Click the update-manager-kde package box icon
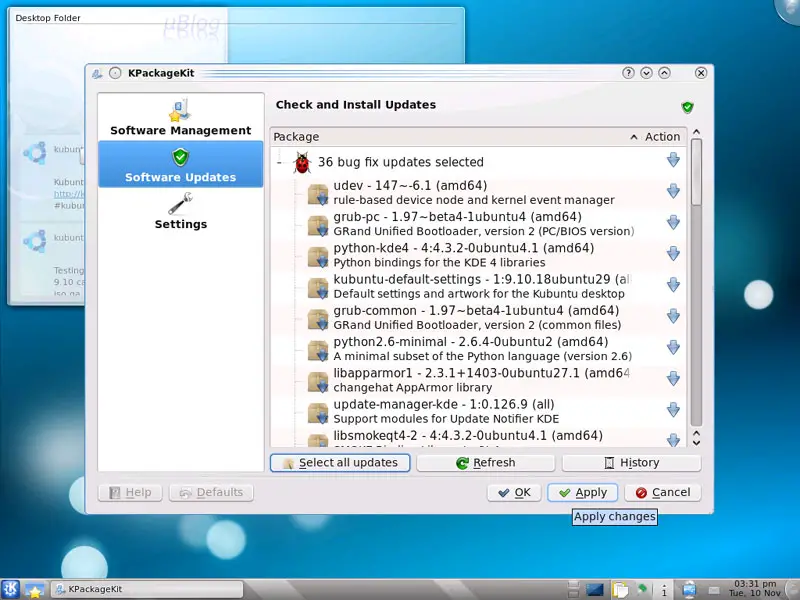The image size is (800, 600). [x=318, y=413]
